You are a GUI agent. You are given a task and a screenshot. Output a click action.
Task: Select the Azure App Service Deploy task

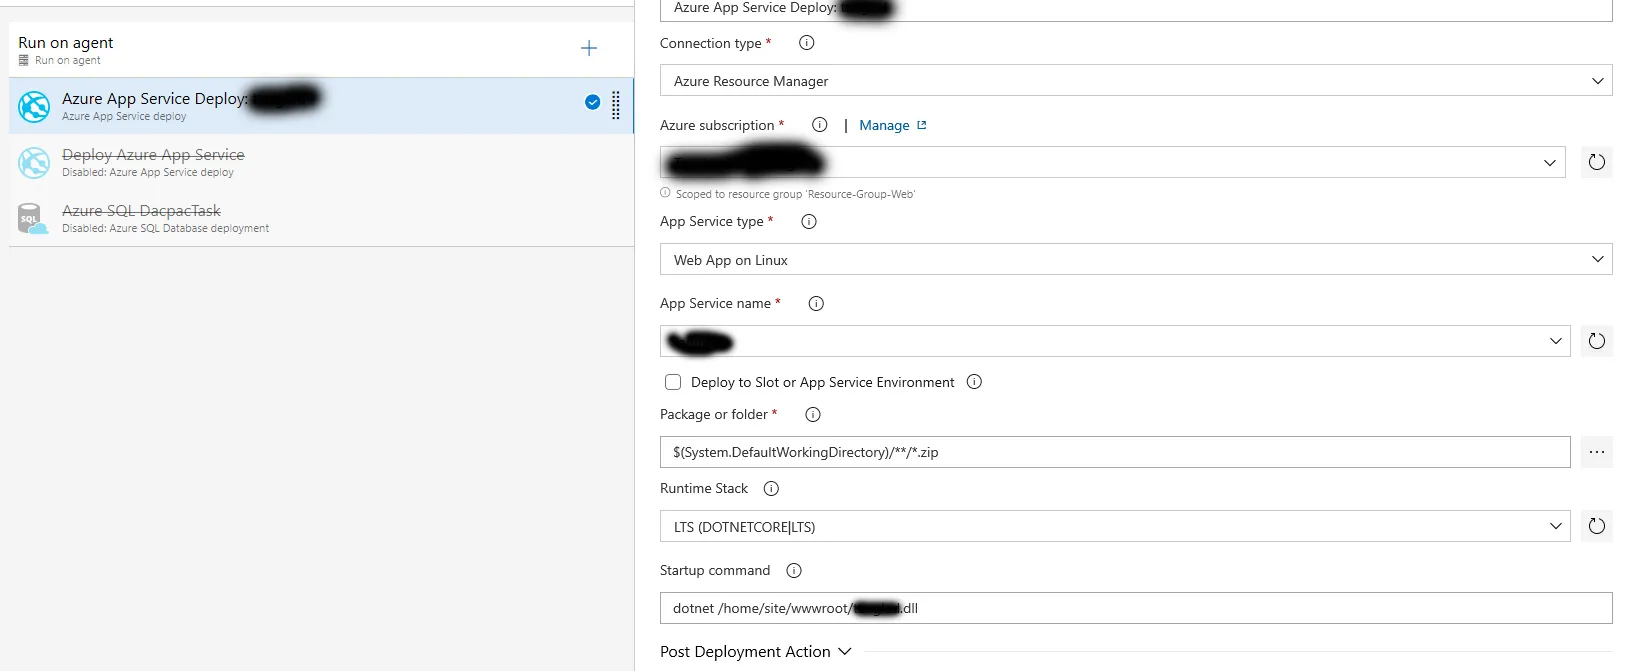click(321, 106)
